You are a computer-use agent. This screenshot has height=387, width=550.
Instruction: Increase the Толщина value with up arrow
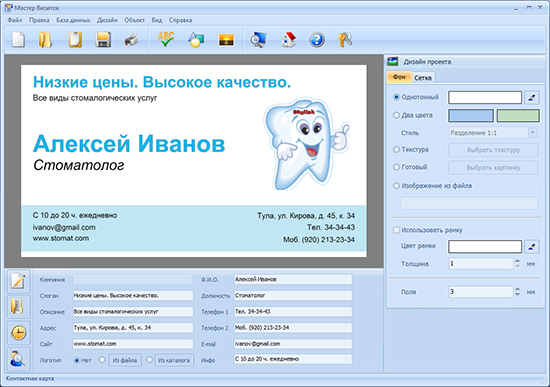518,261
